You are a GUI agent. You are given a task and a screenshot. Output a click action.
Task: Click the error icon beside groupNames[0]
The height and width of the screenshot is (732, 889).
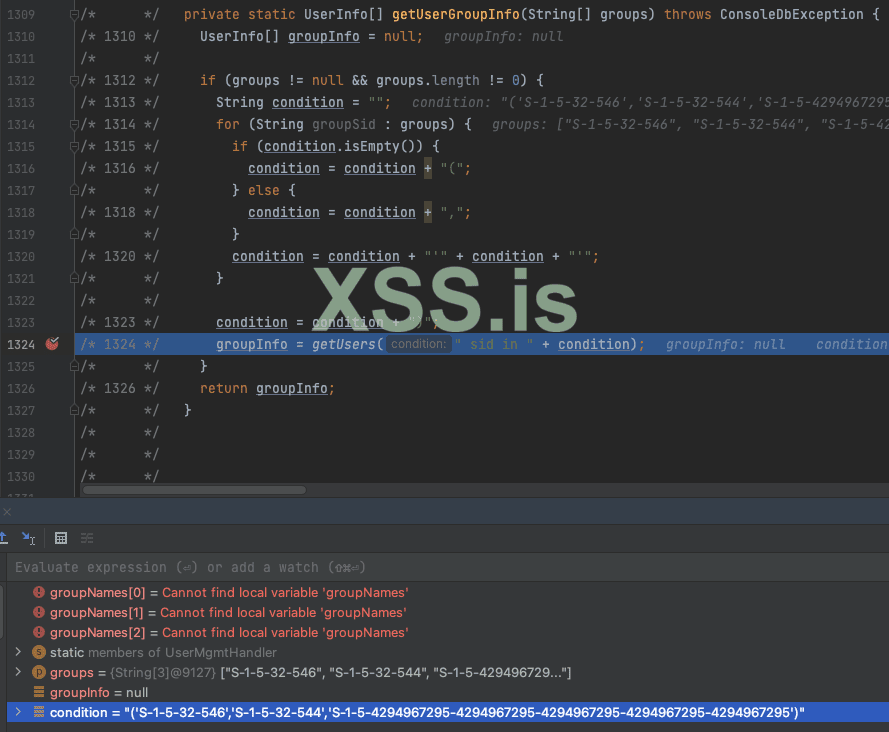click(39, 592)
